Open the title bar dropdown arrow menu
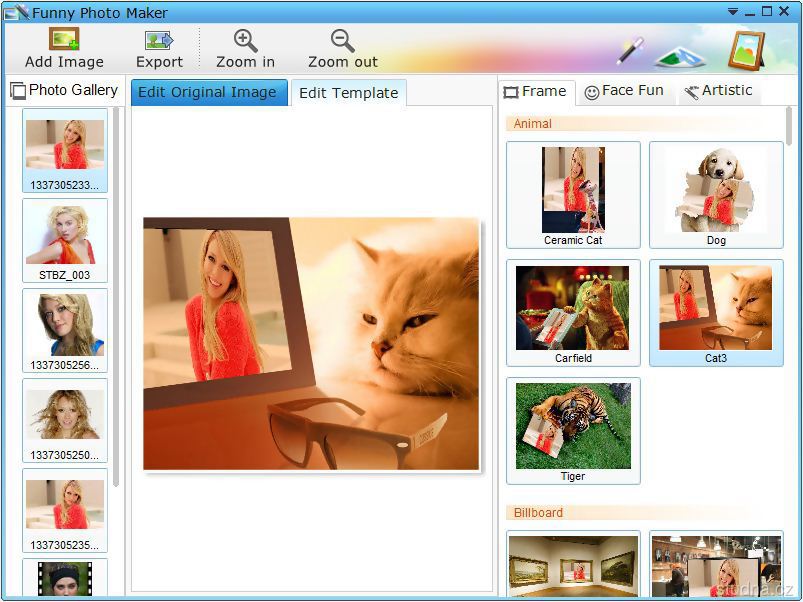The width and height of the screenshot is (803, 602). [734, 13]
